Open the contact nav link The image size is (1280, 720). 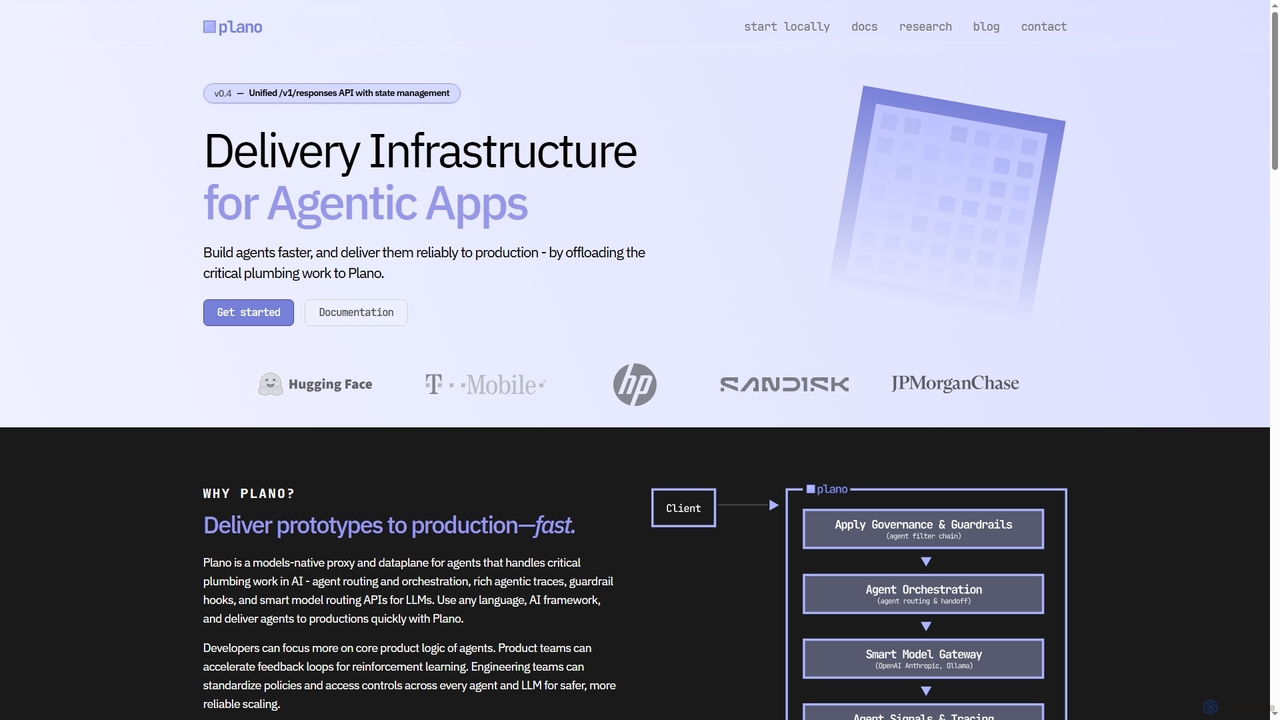click(1044, 27)
